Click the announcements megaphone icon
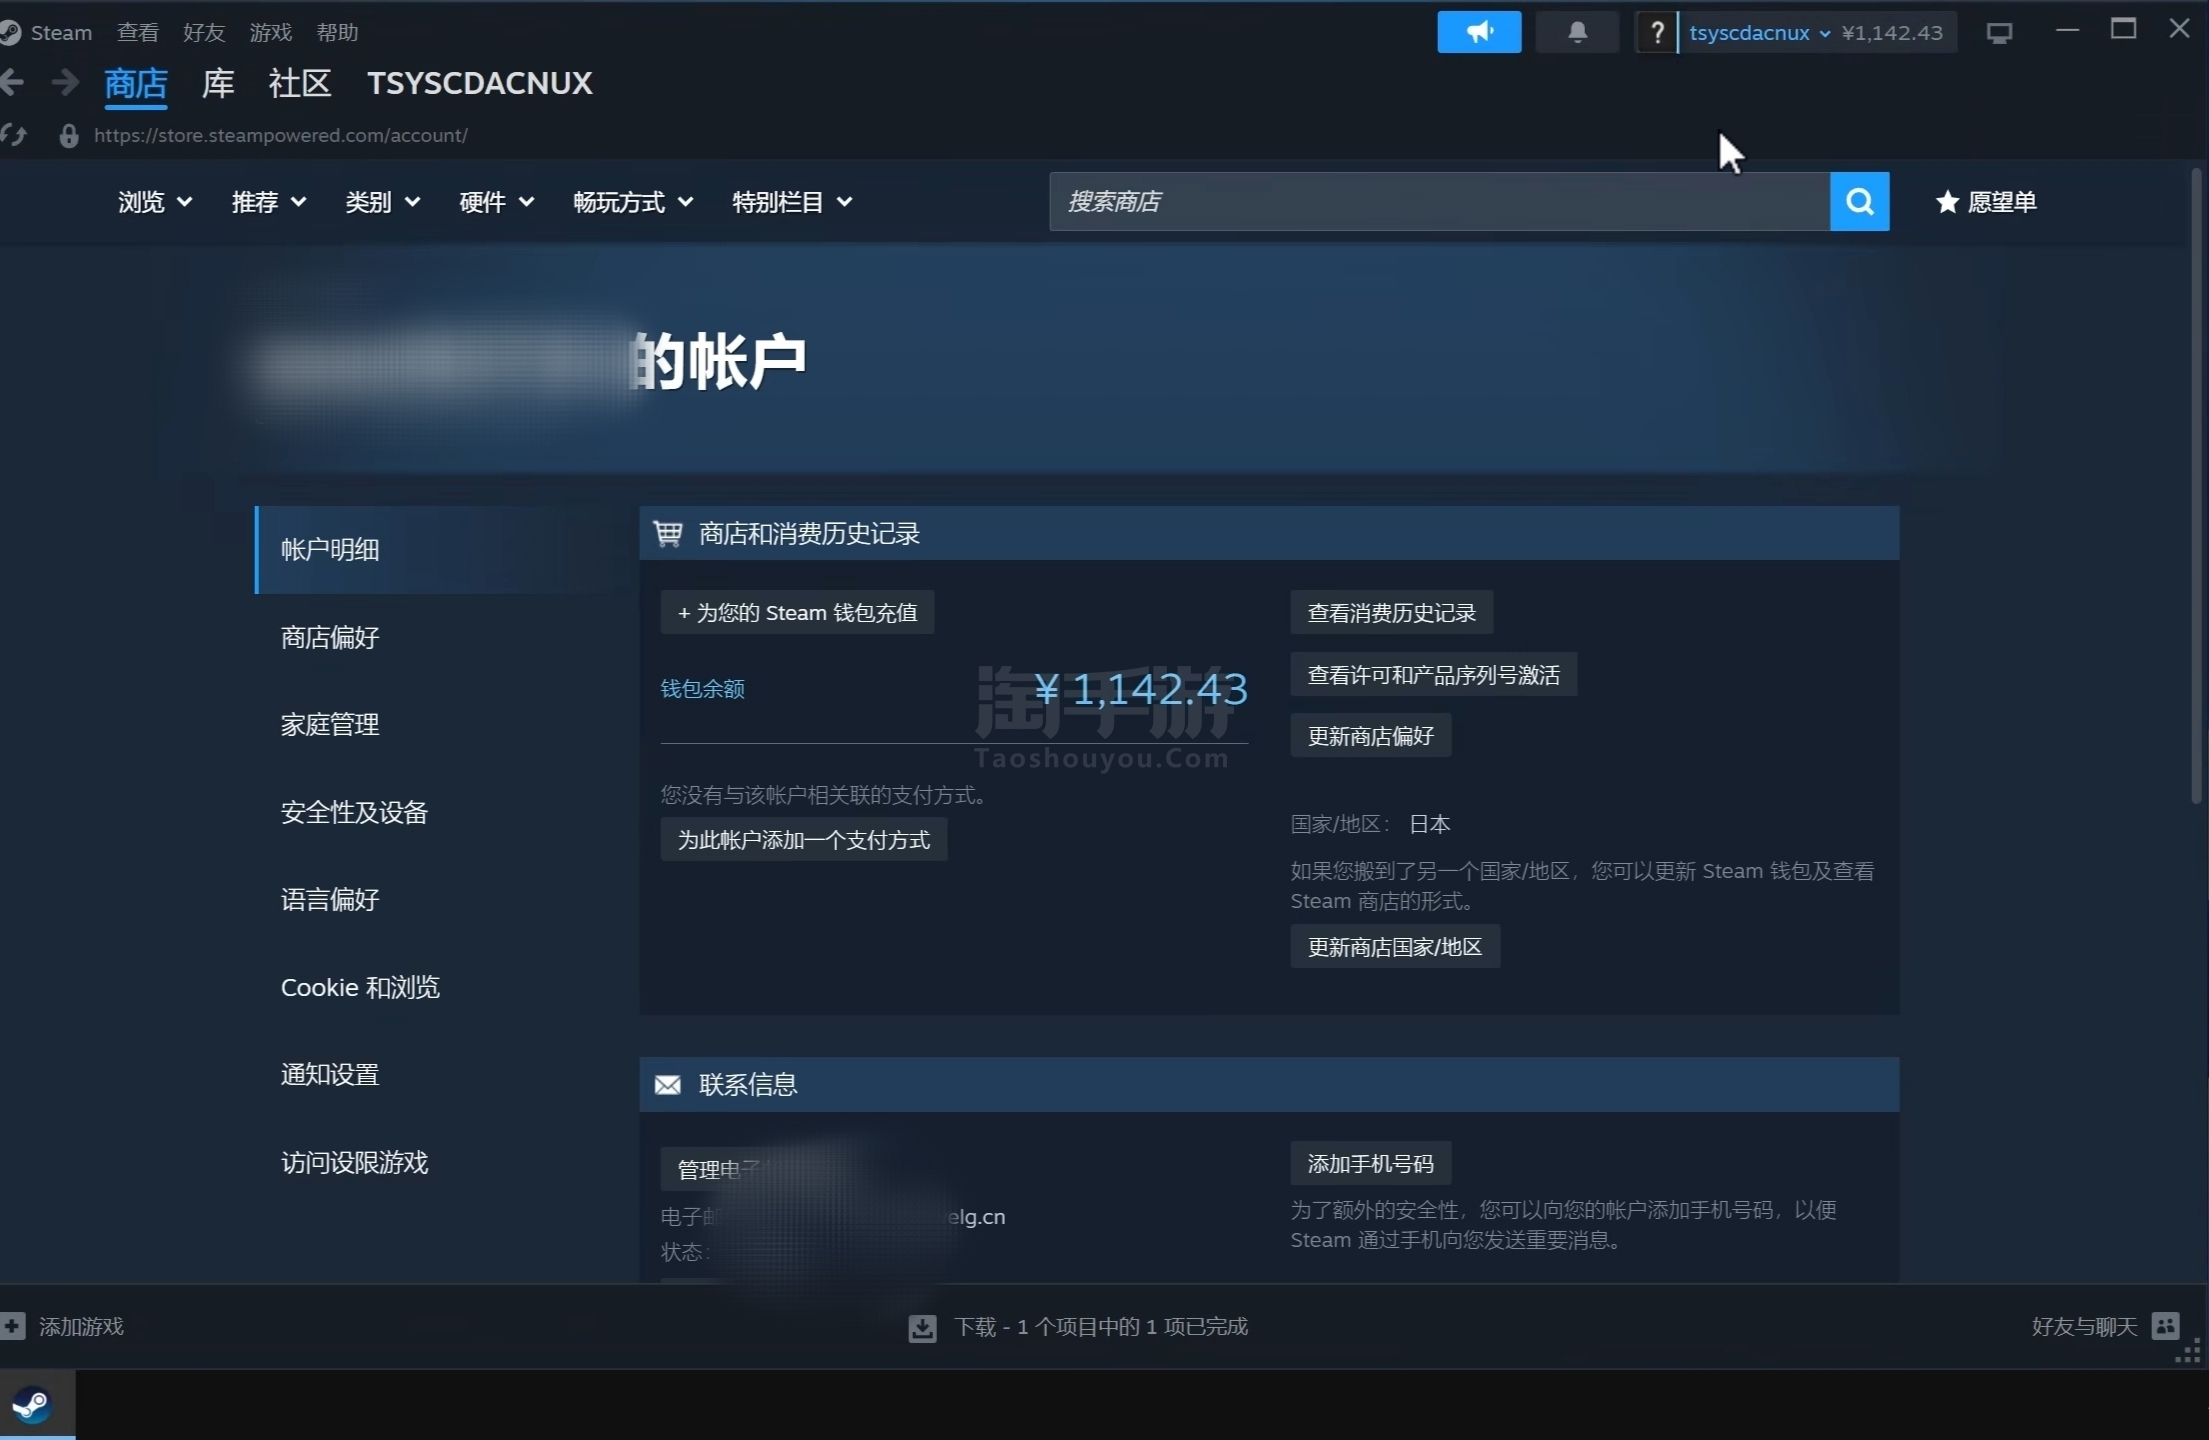Screen dimensions: 2209x1440 coord(1478,32)
